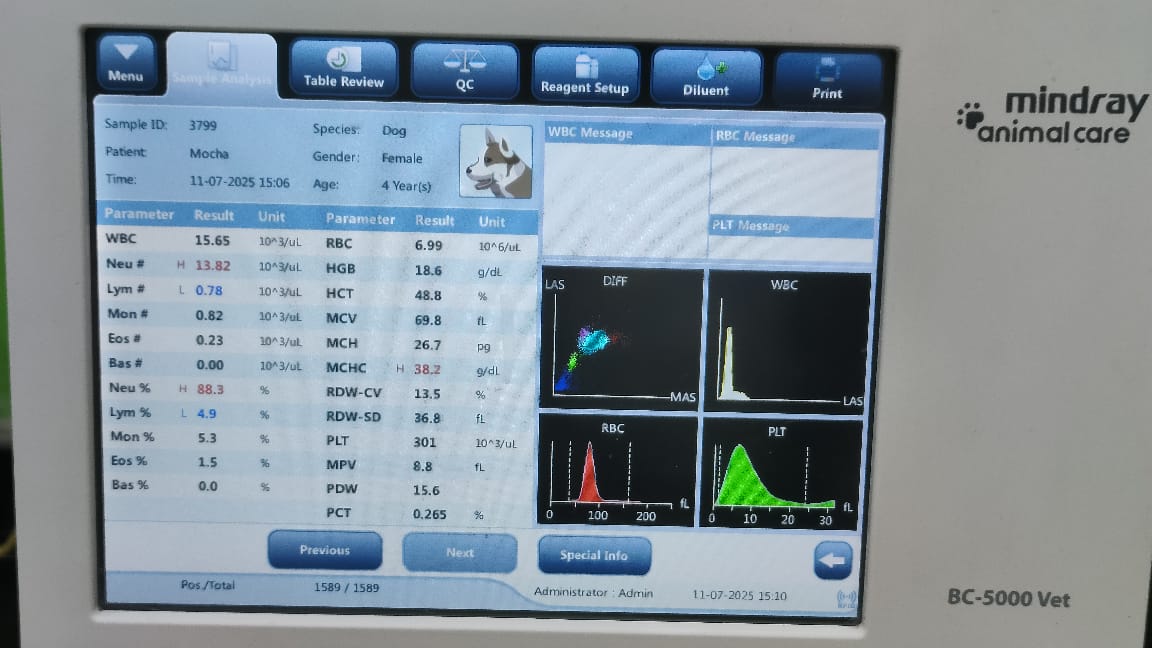Go to Previous sample result

pyautogui.click(x=325, y=550)
